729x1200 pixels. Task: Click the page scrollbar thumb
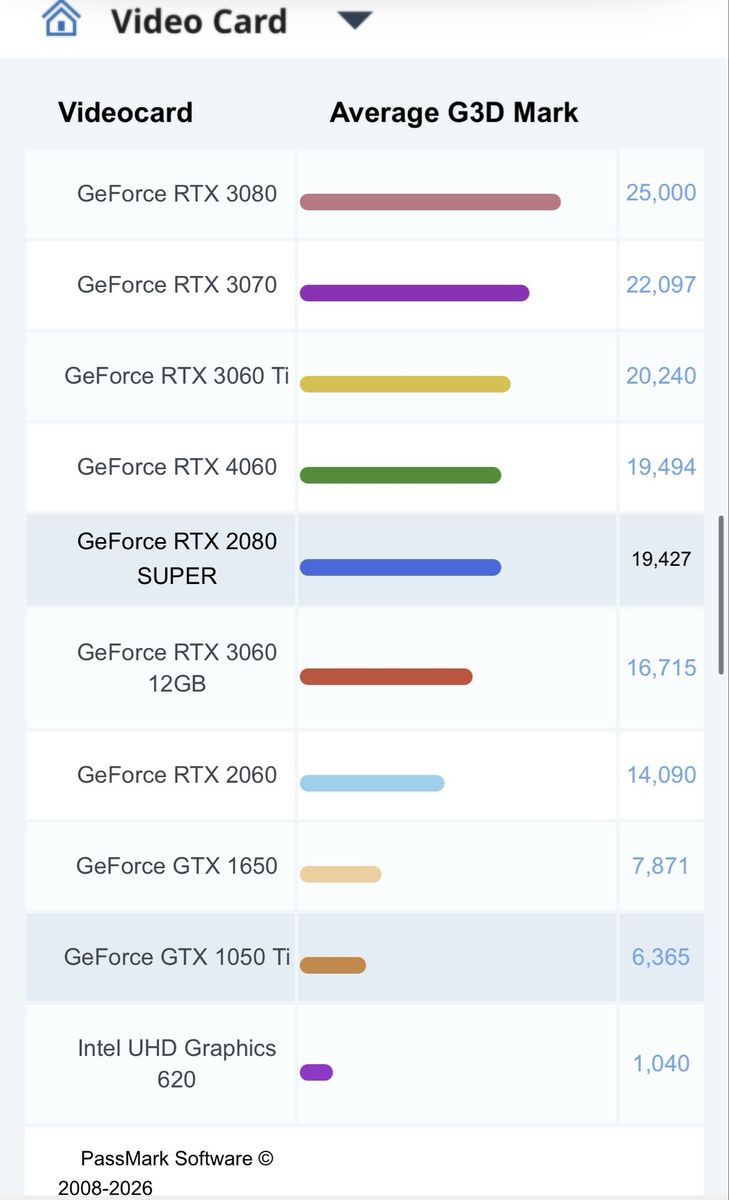click(x=721, y=596)
